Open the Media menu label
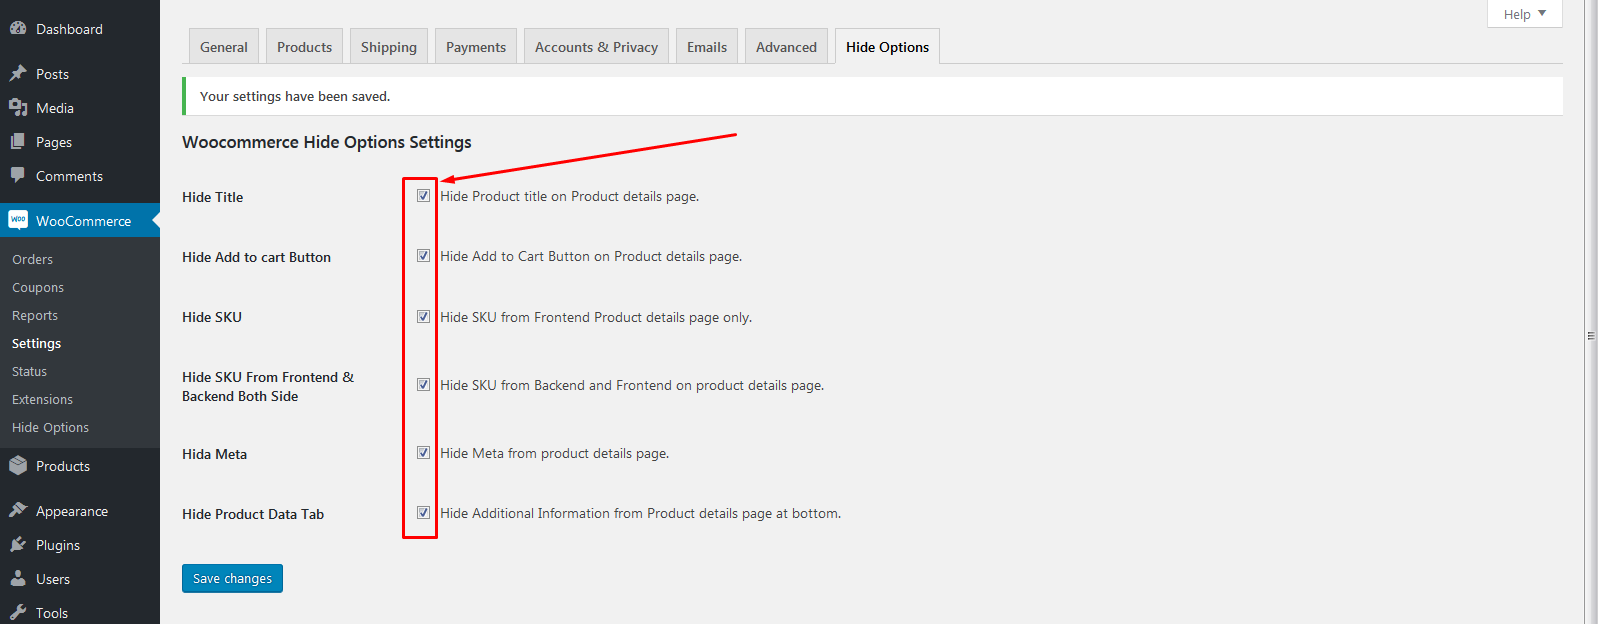The height and width of the screenshot is (624, 1598). point(55,108)
